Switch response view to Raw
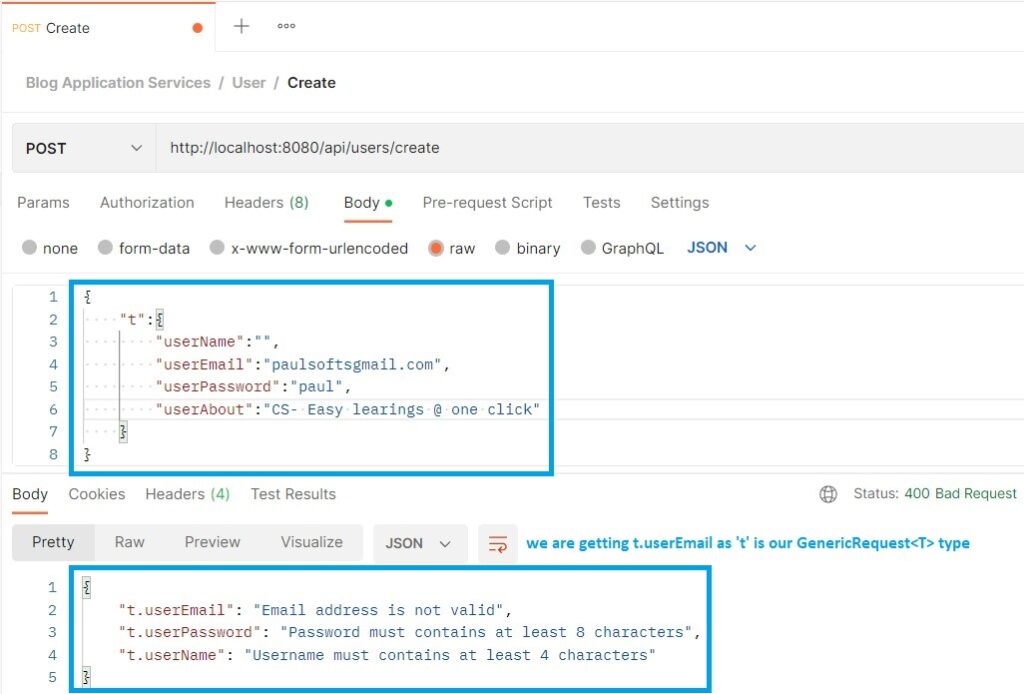This screenshot has width=1024, height=694. point(129,542)
